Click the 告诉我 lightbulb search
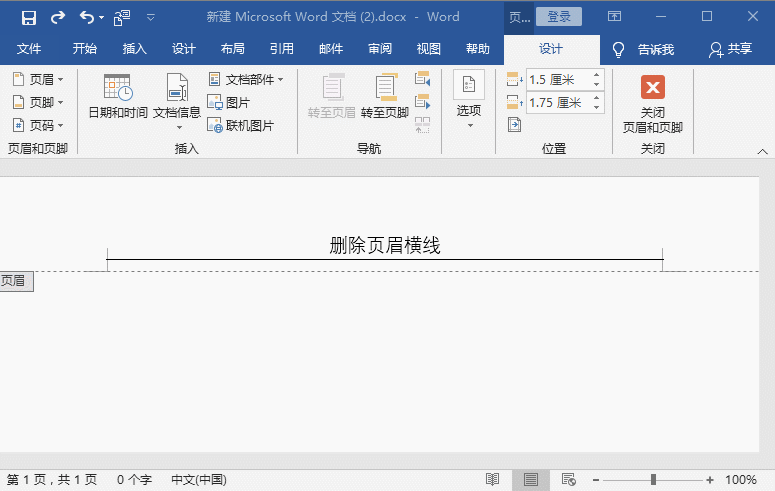775x491 pixels. [644, 49]
